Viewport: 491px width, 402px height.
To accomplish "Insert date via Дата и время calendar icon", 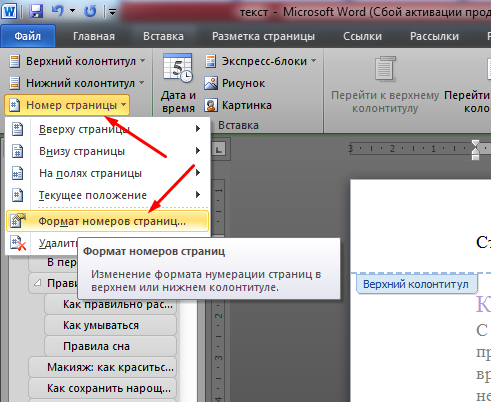I will [x=178, y=68].
